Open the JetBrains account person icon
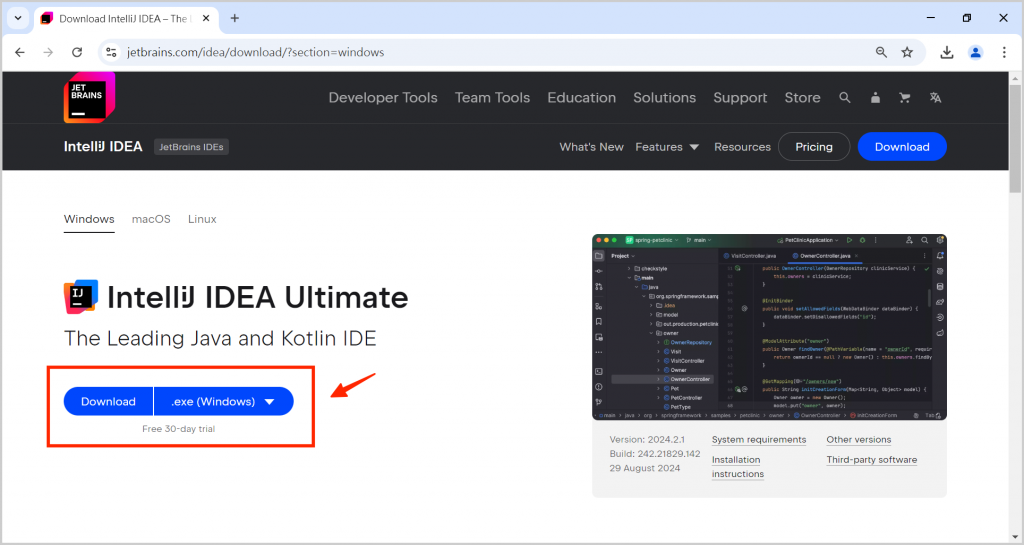The image size is (1024, 545). click(875, 98)
